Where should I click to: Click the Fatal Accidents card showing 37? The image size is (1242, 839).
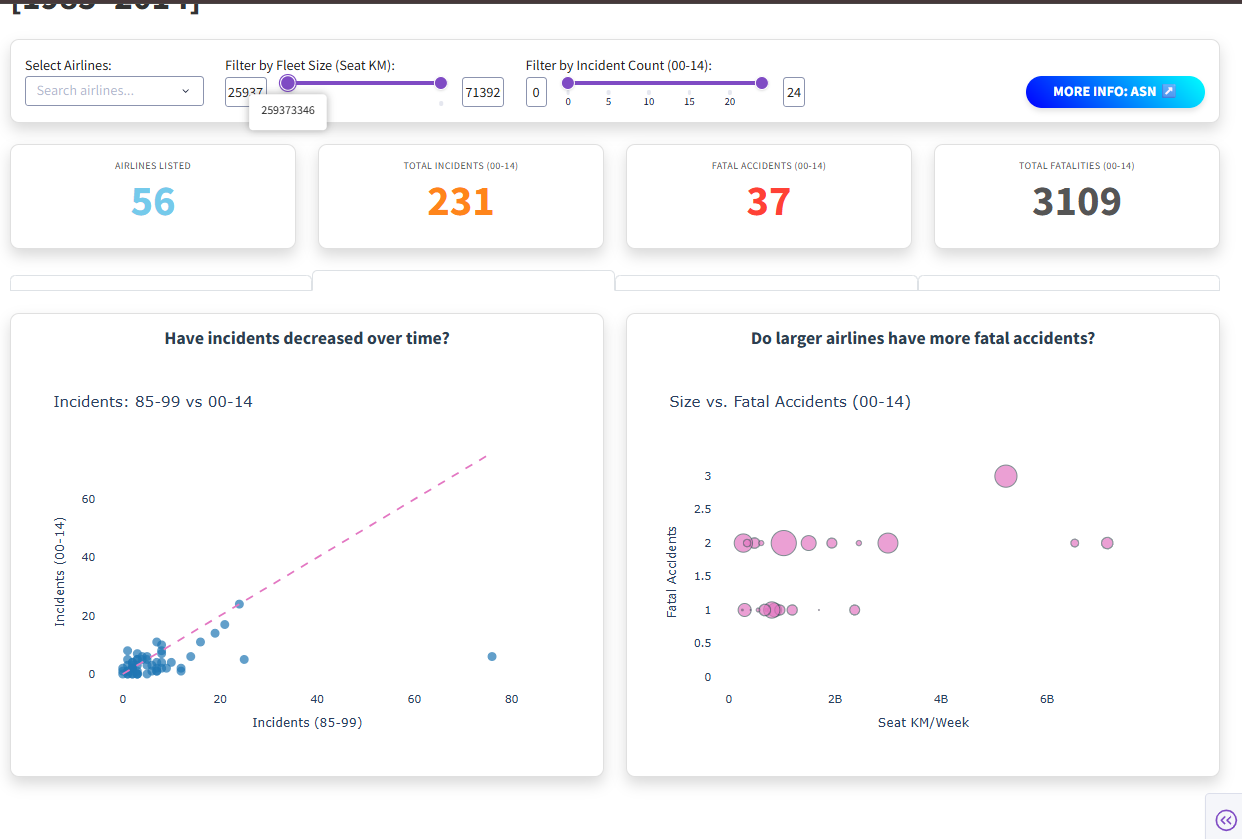(768, 196)
